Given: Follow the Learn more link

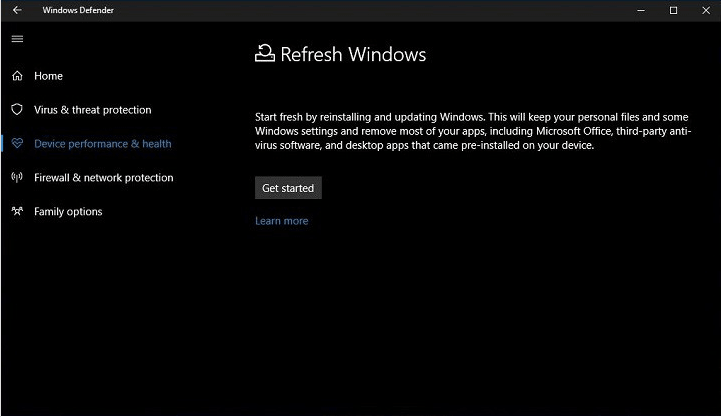Looking at the screenshot, I should pyautogui.click(x=282, y=221).
